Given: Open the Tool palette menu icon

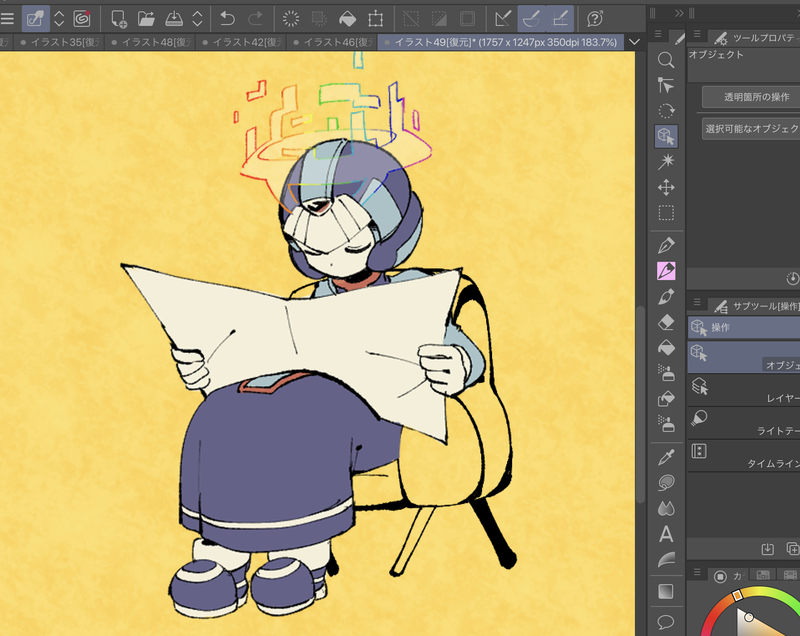Looking at the screenshot, I should tap(658, 34).
